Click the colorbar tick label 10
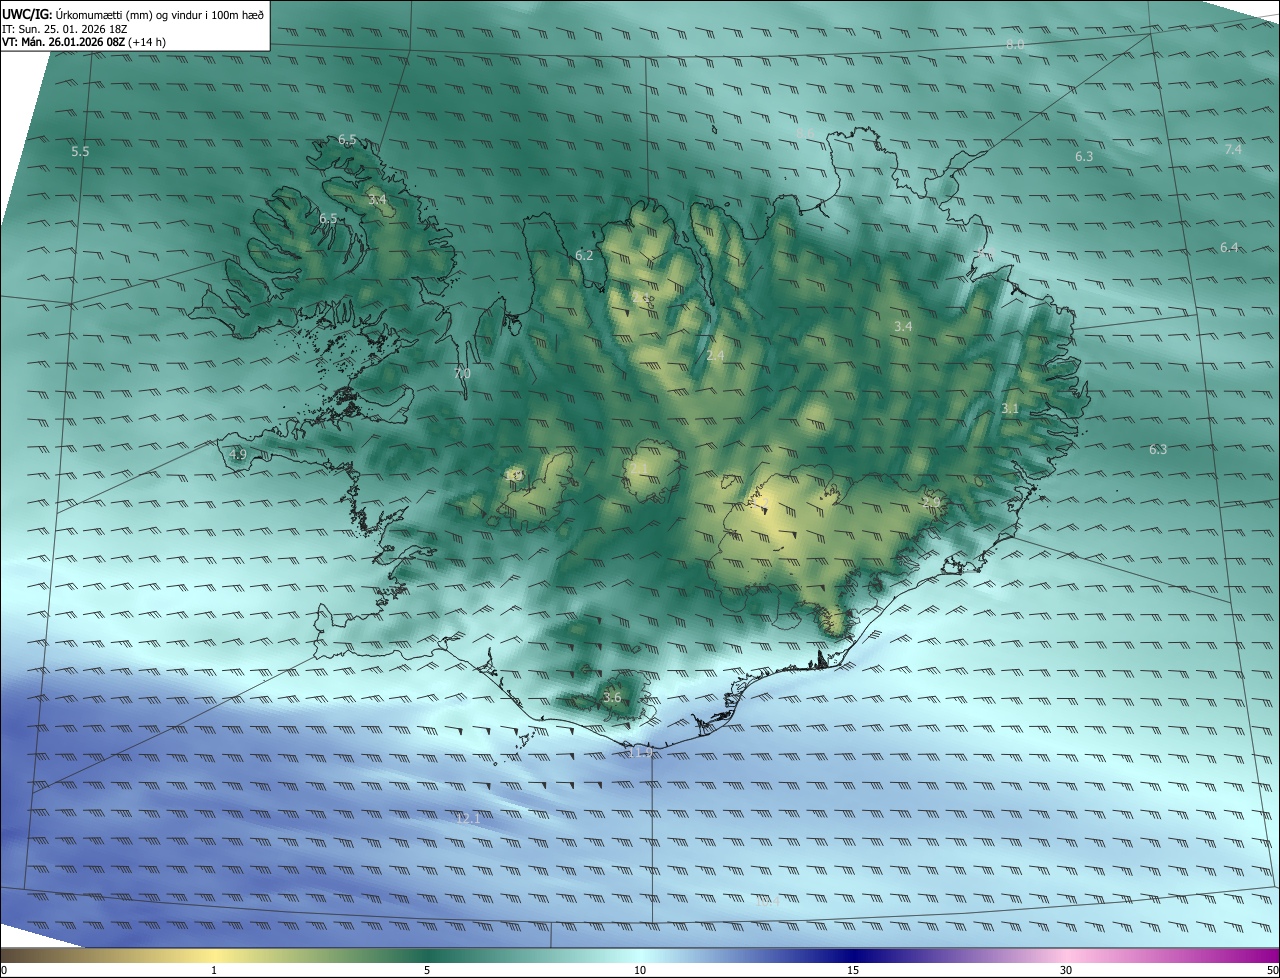 (x=640, y=970)
